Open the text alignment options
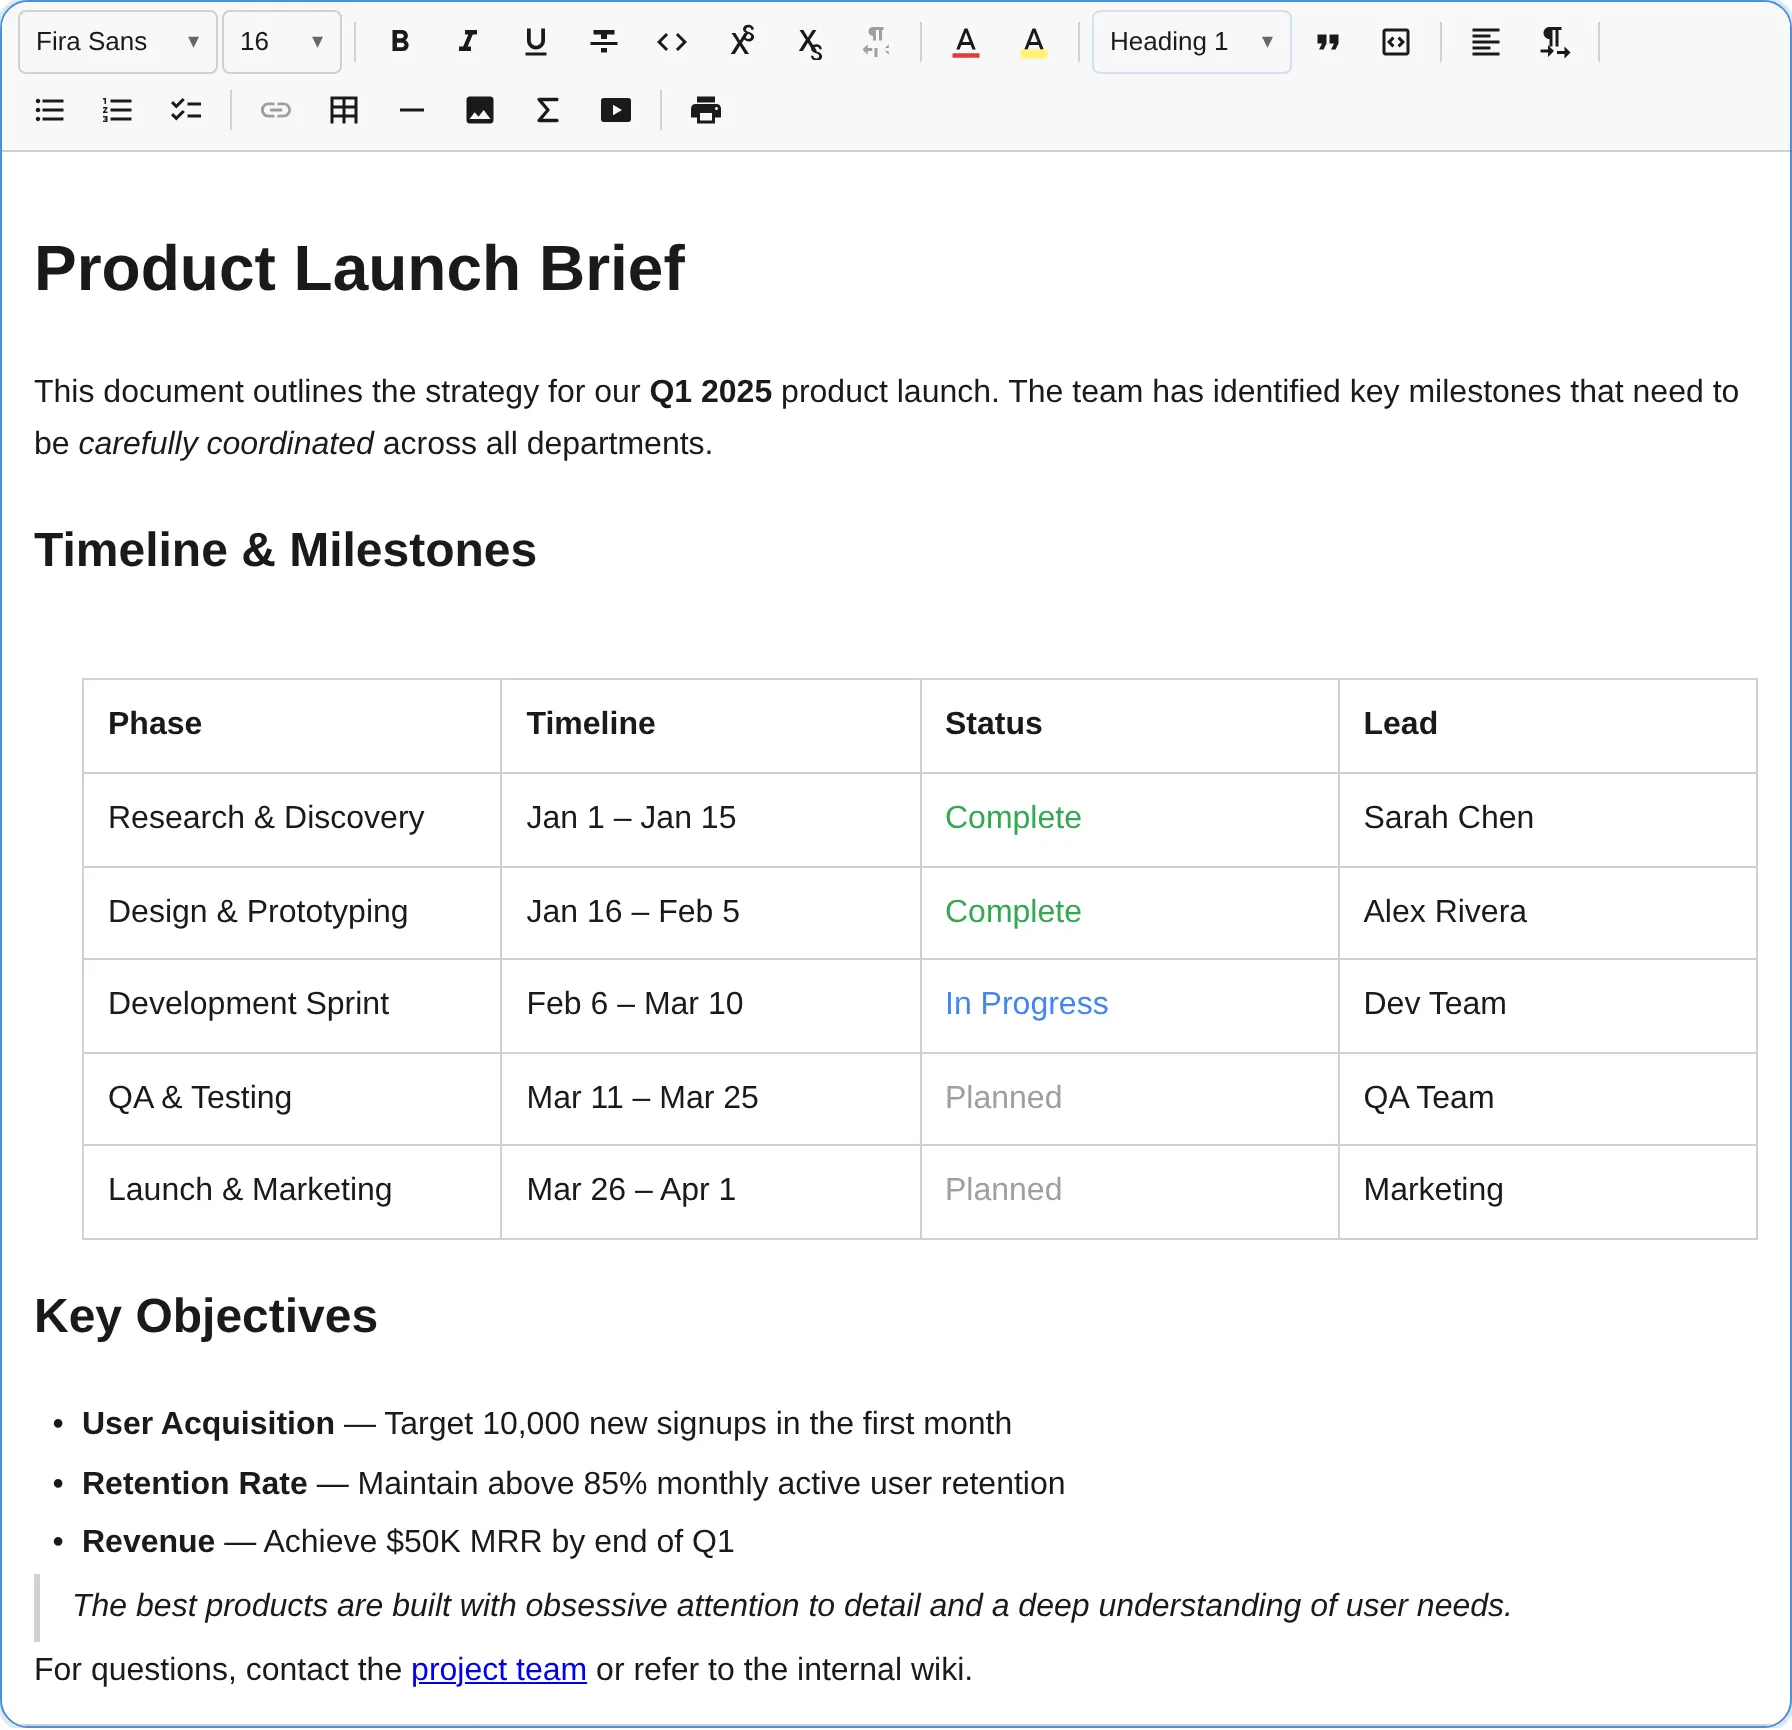Image resolution: width=1792 pixels, height=1730 pixels. 1486,42
